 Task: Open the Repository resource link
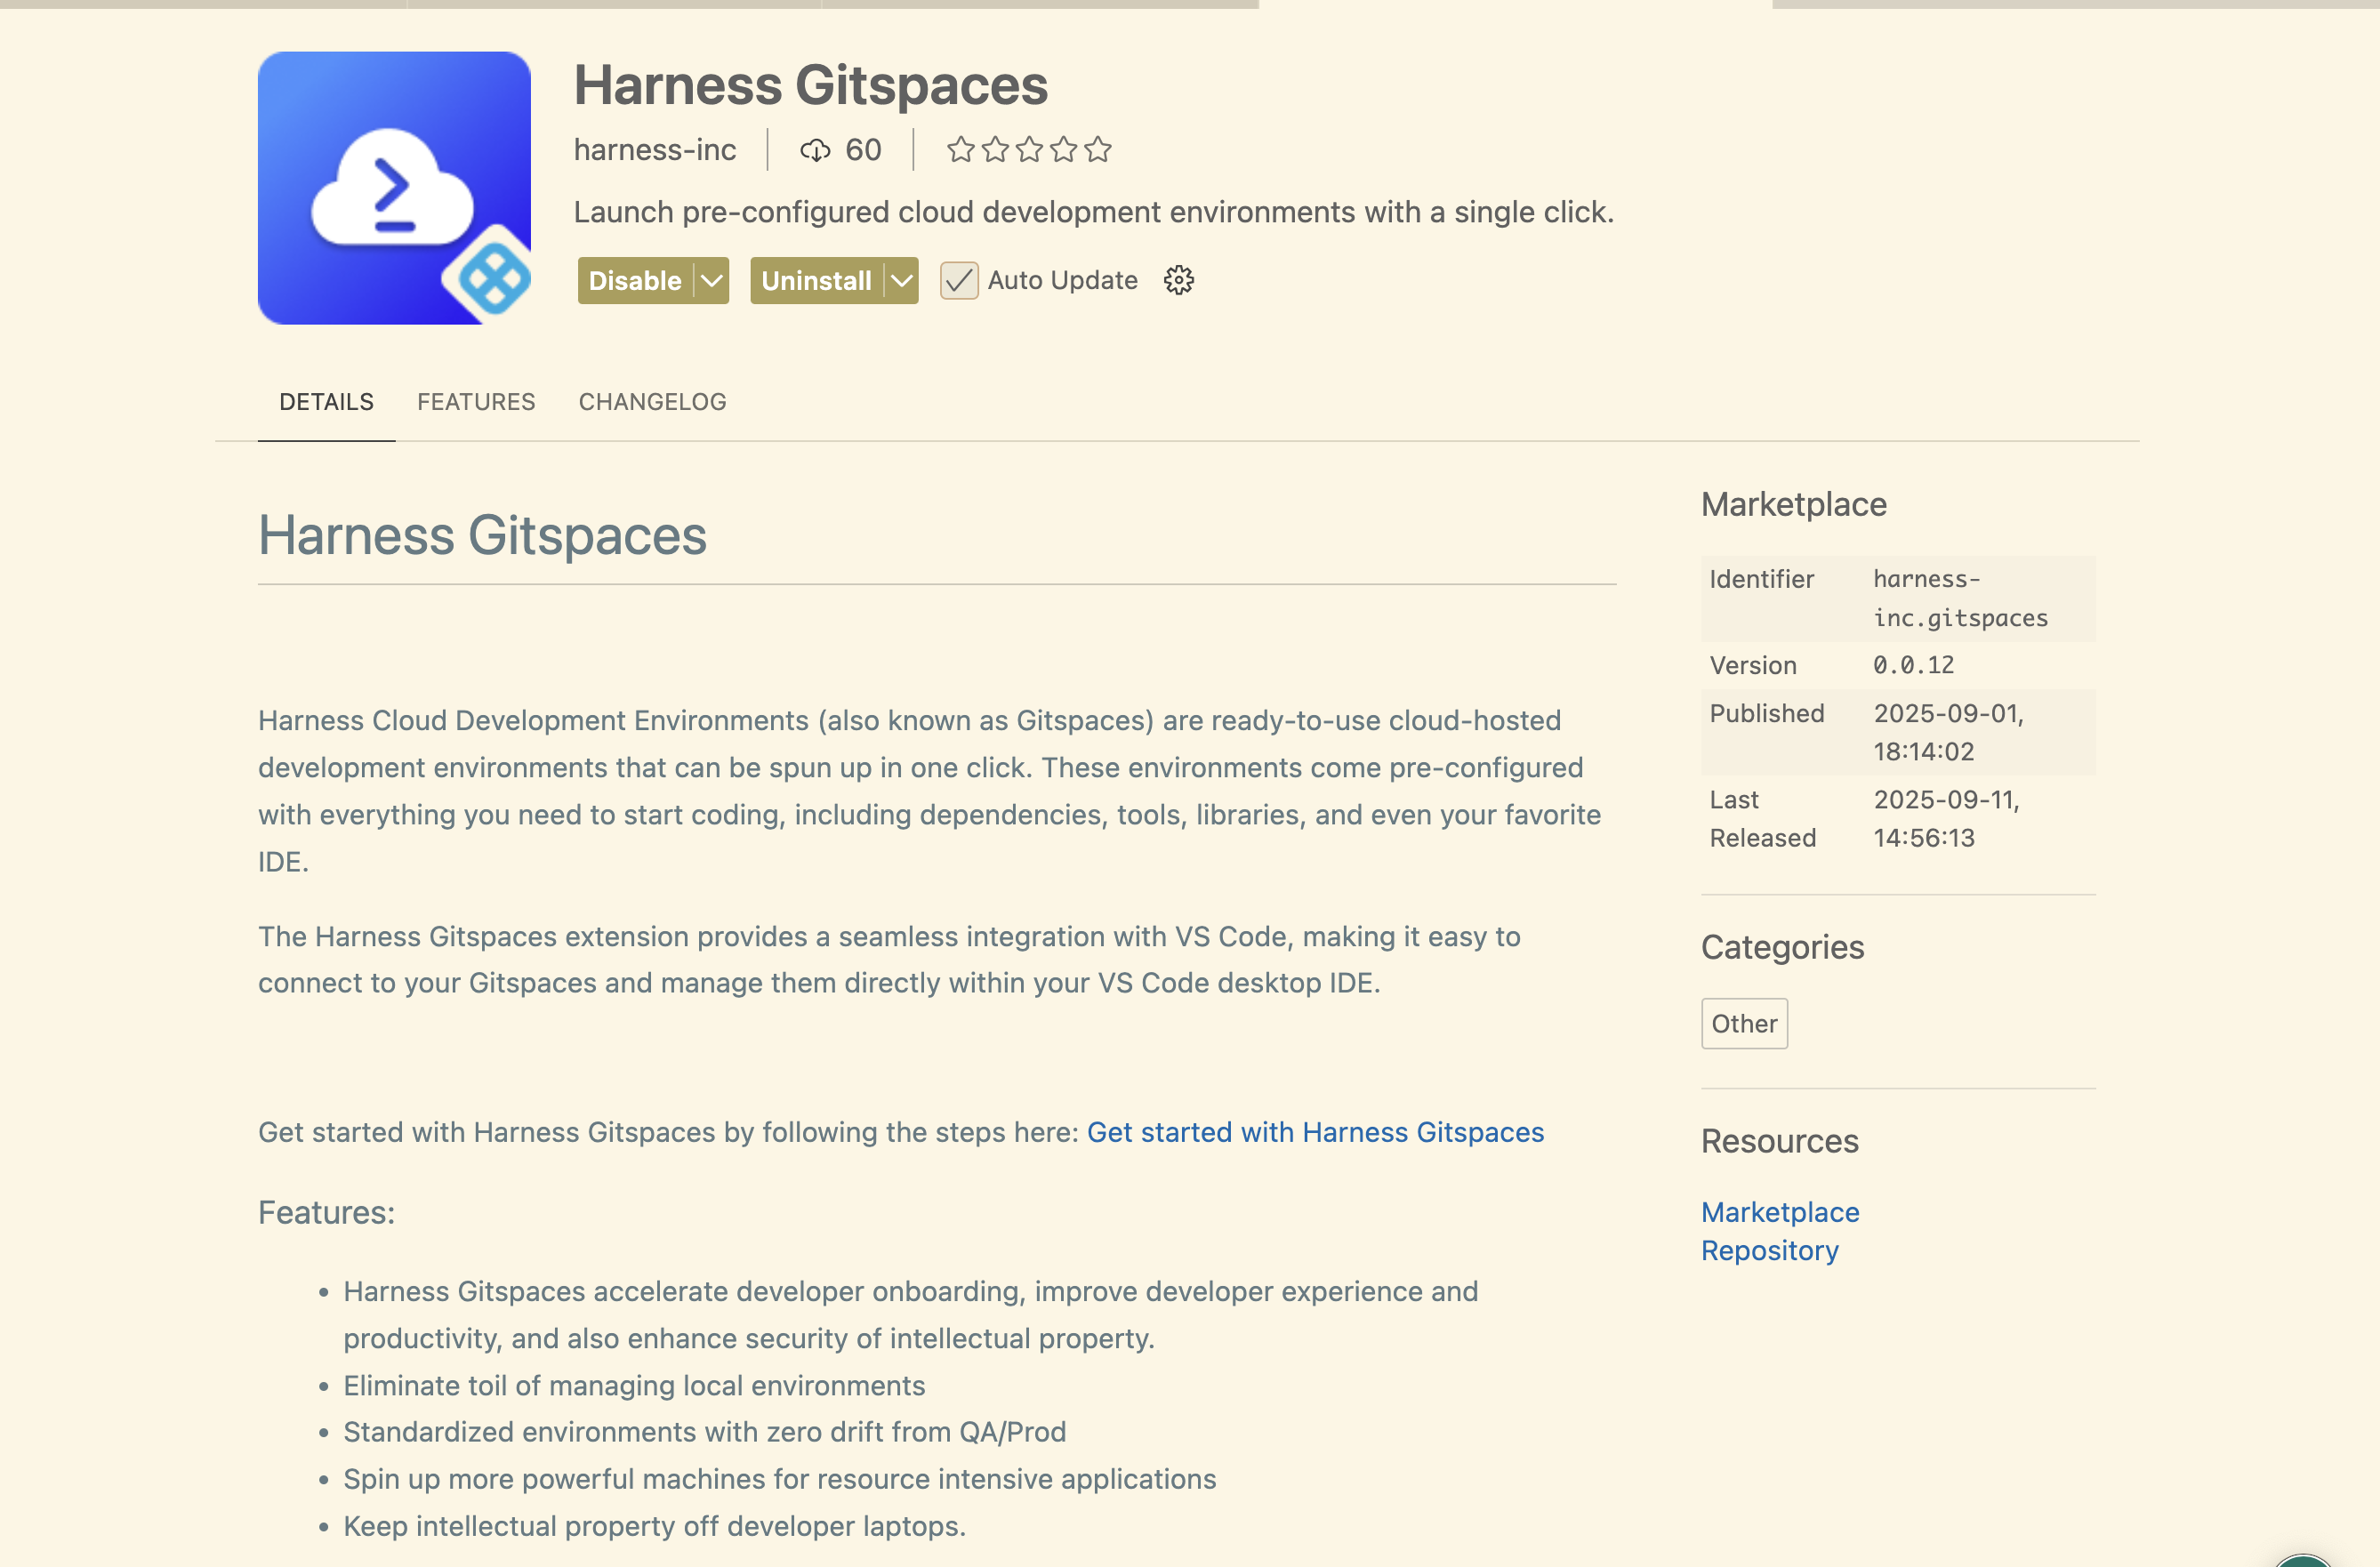pos(1769,1250)
